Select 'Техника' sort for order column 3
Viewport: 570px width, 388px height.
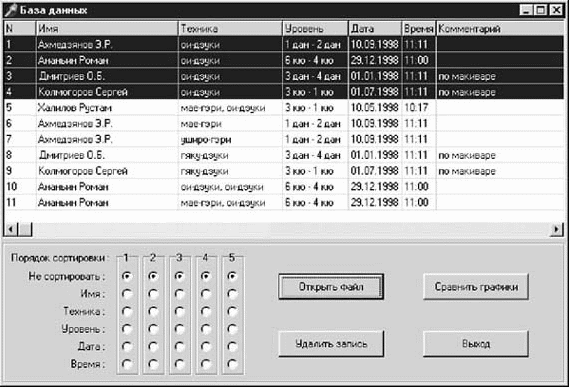(180, 312)
